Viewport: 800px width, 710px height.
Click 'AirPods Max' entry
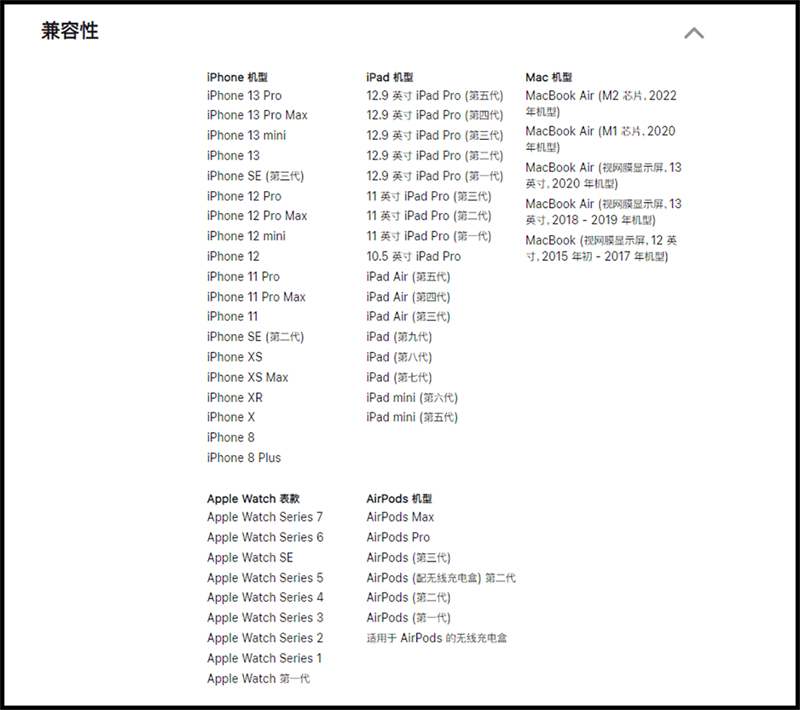(x=400, y=517)
